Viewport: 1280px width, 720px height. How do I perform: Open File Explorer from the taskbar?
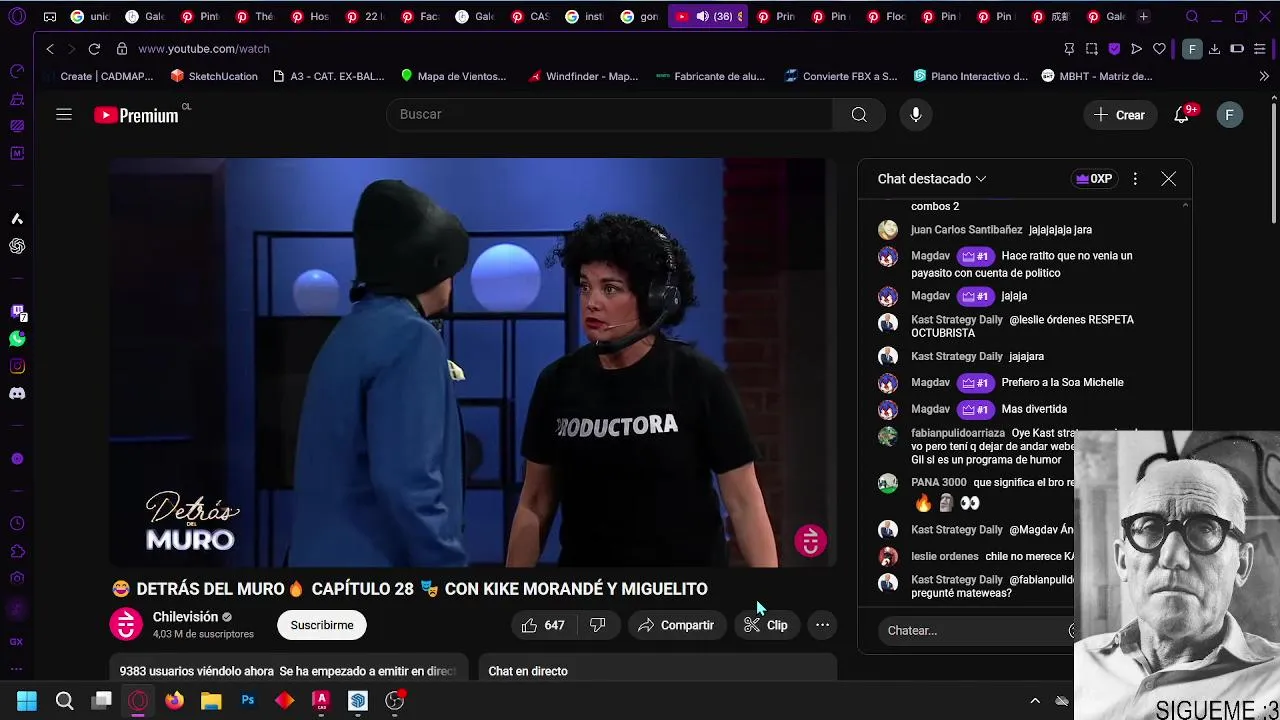click(x=211, y=701)
